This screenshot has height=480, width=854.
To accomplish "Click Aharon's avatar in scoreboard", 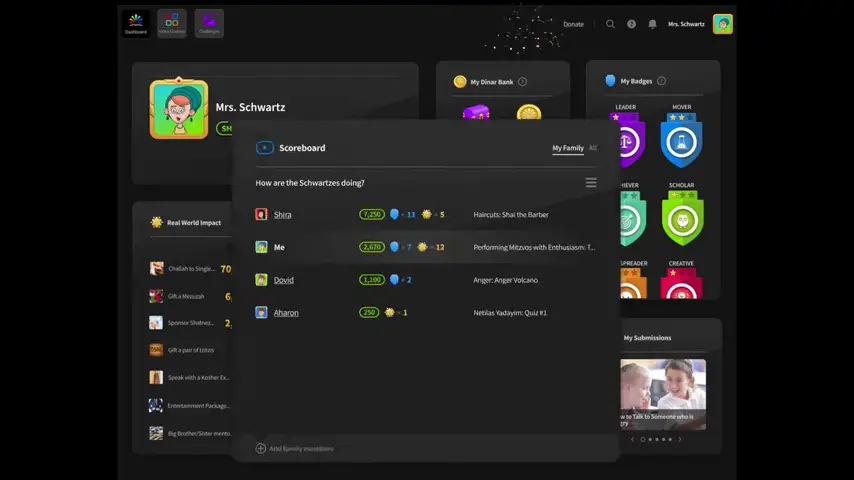I will point(261,312).
